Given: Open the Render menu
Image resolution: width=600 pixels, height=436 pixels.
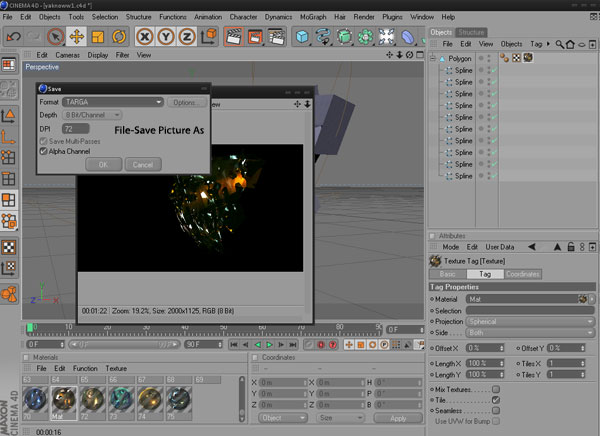Looking at the screenshot, I should [364, 17].
